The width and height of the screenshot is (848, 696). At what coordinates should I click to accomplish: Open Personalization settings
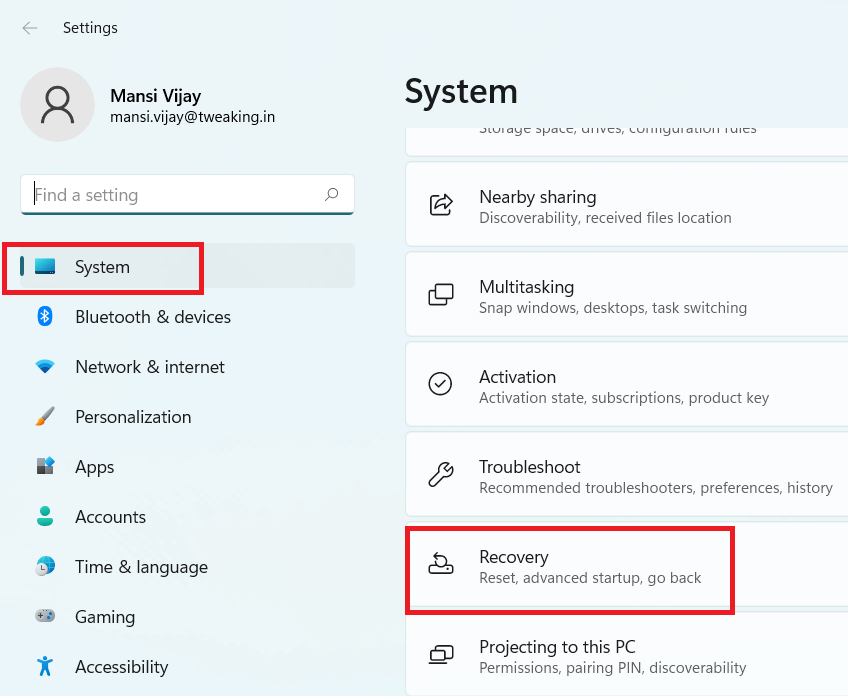(x=187, y=416)
